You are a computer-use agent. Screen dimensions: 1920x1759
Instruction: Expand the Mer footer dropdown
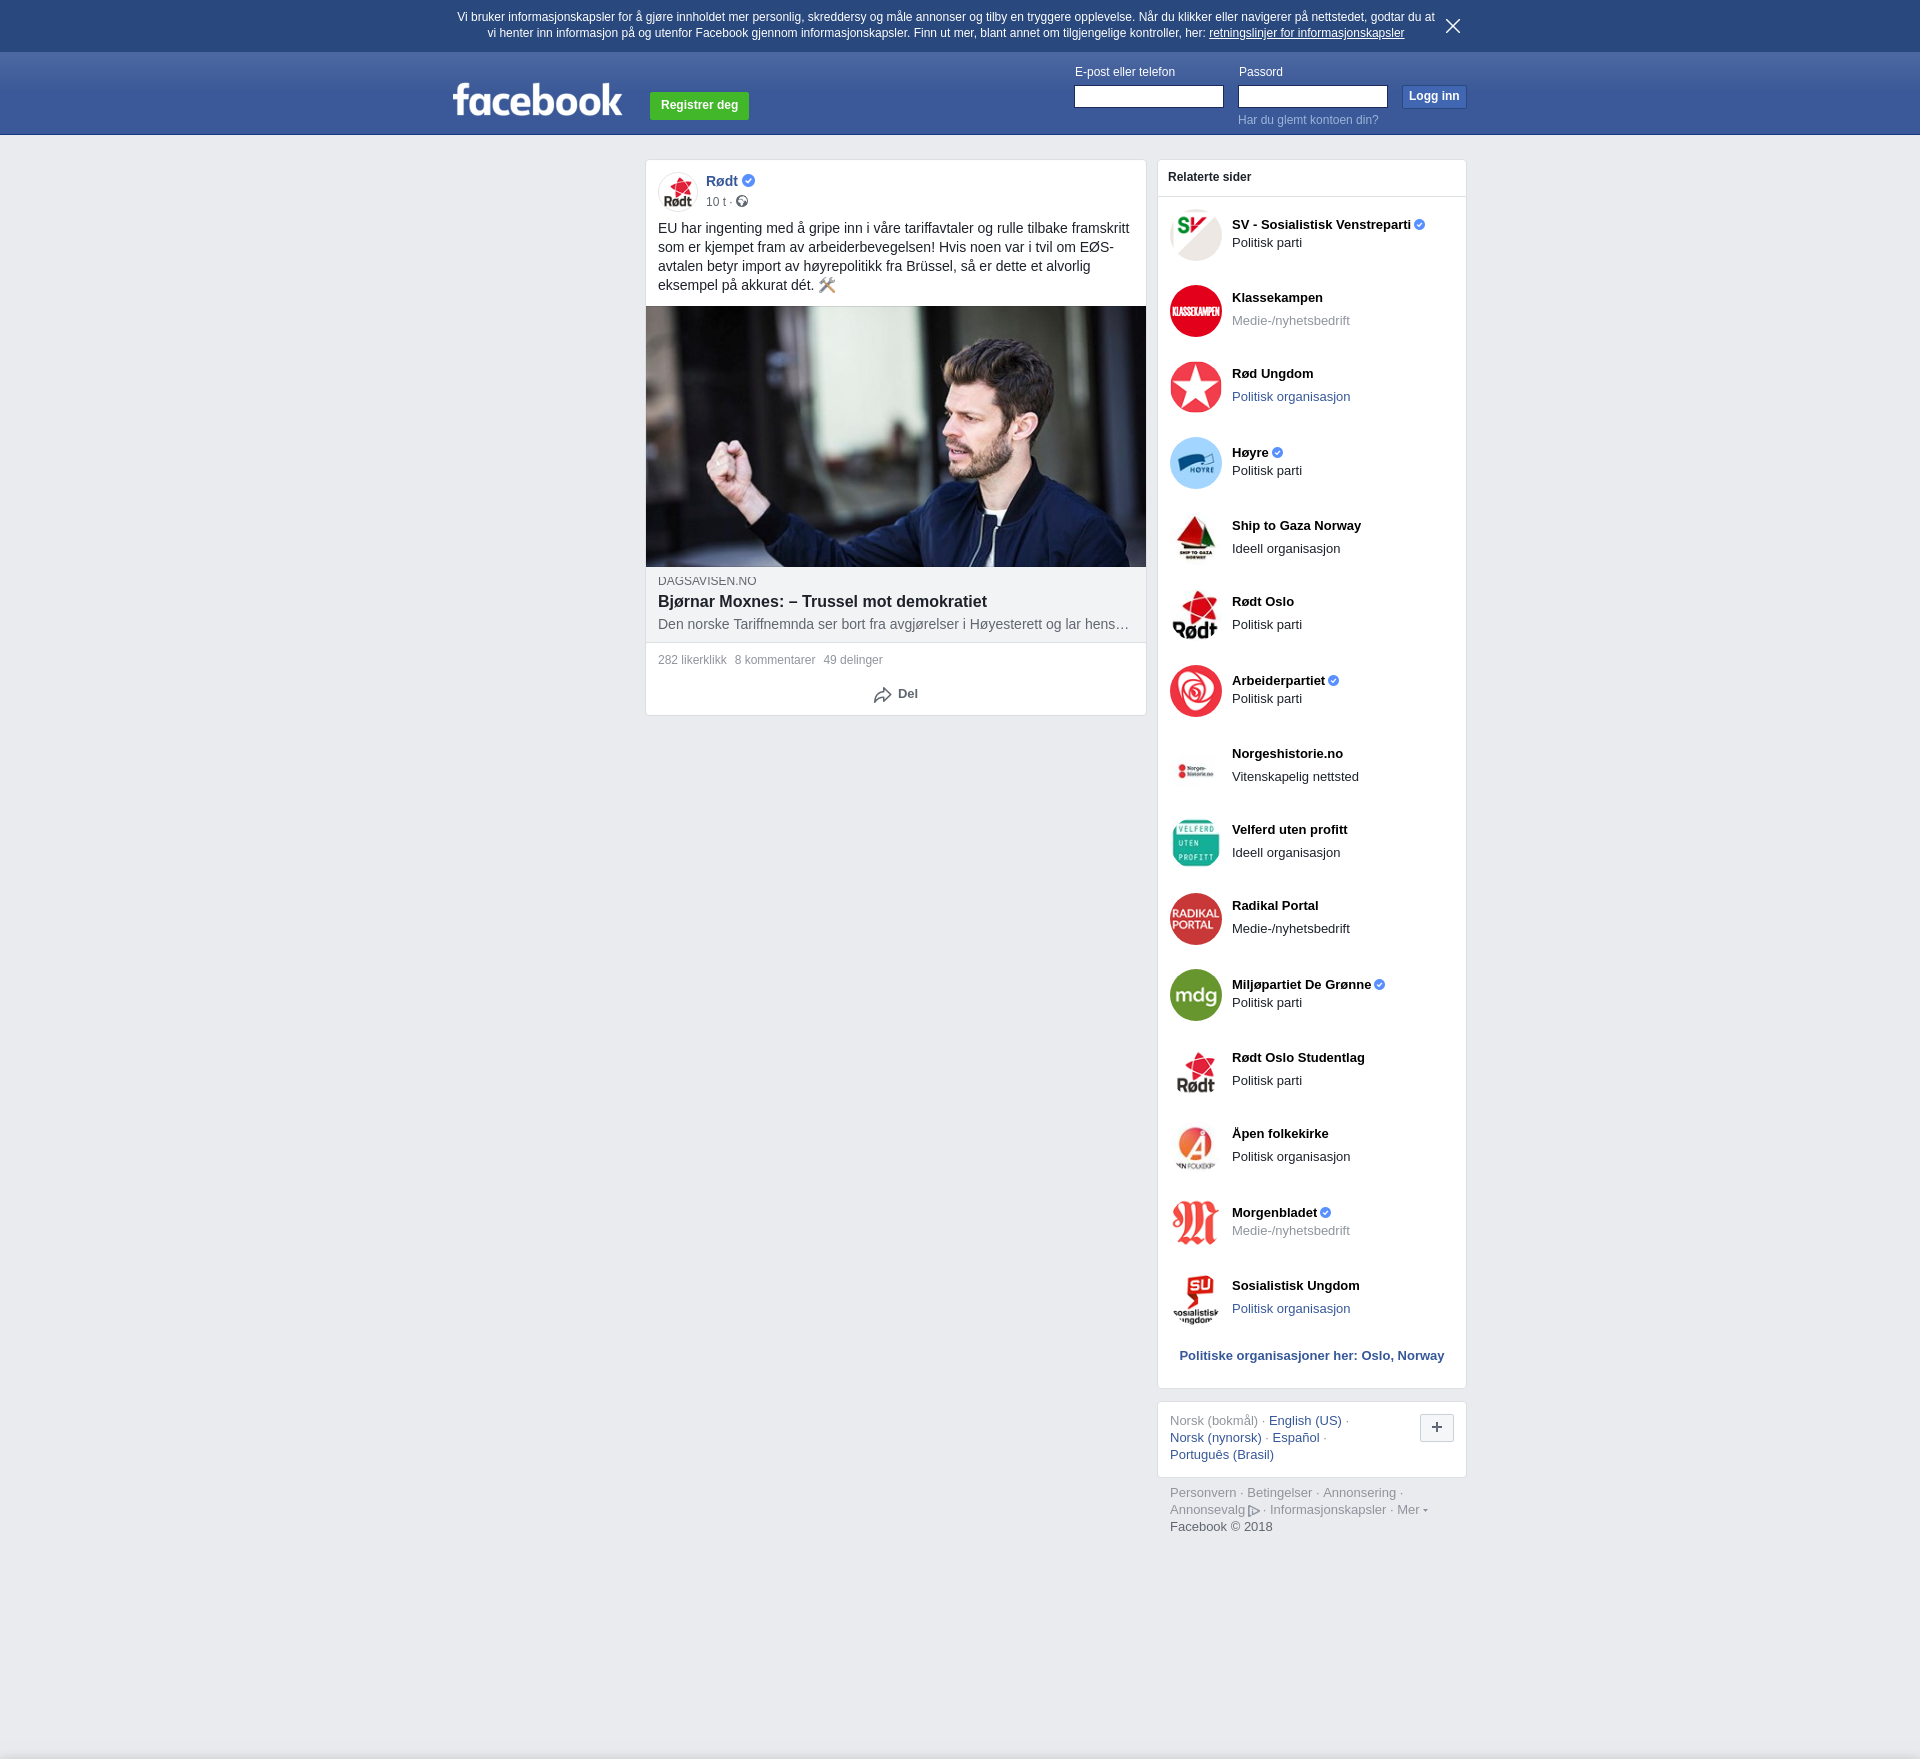[1412, 1510]
